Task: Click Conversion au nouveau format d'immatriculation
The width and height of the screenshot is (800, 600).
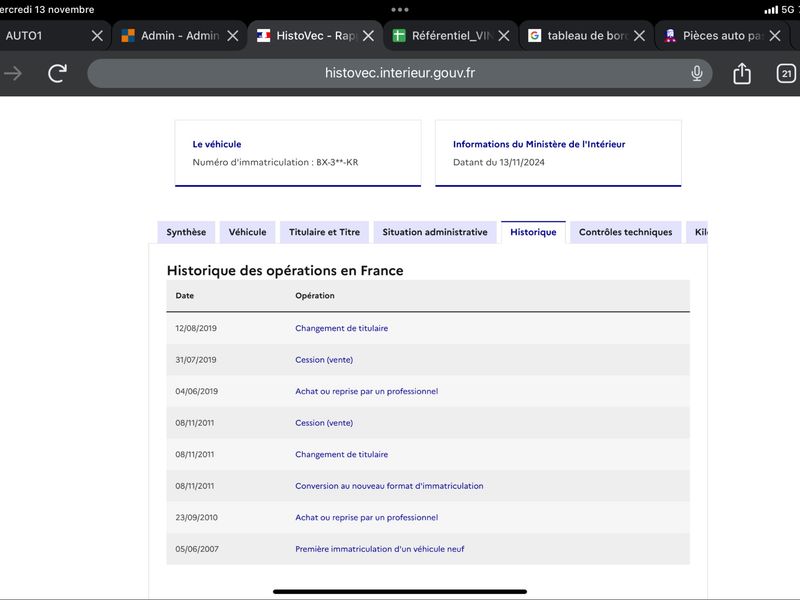Action: click(389, 486)
